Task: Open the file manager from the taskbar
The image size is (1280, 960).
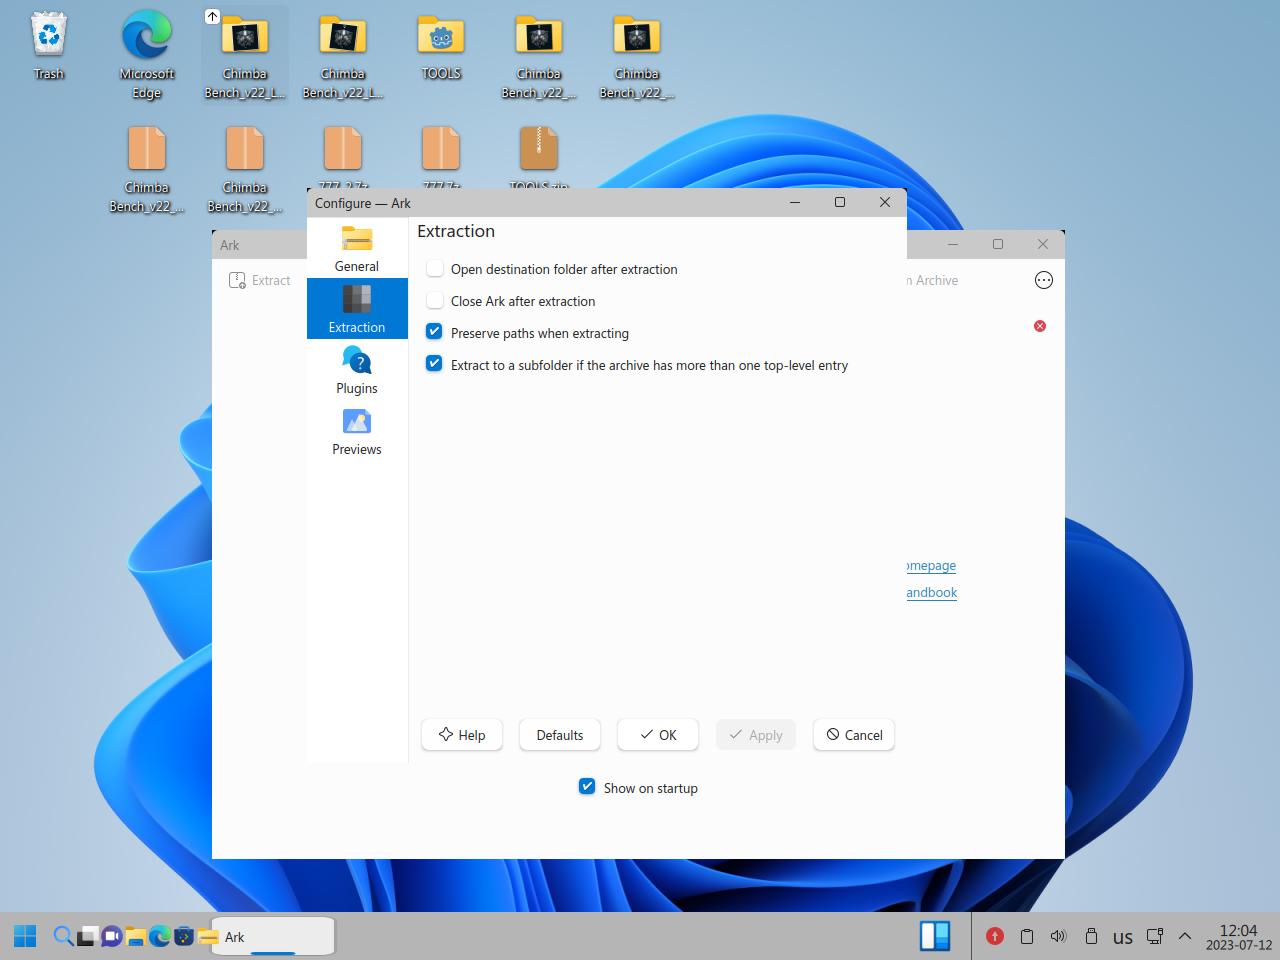Action: 135,937
